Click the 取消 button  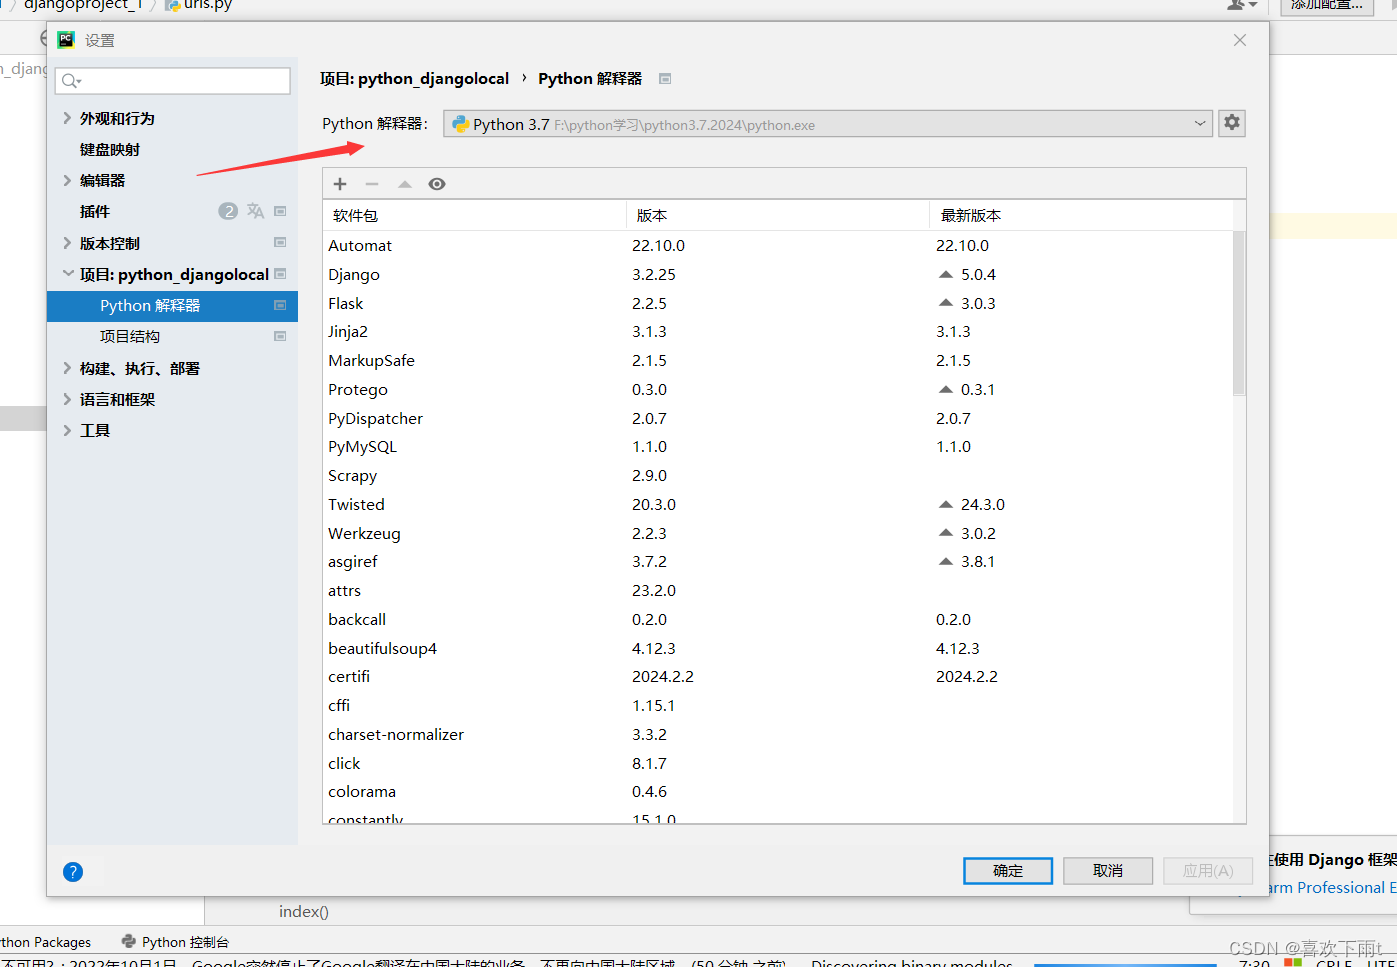1108,871
